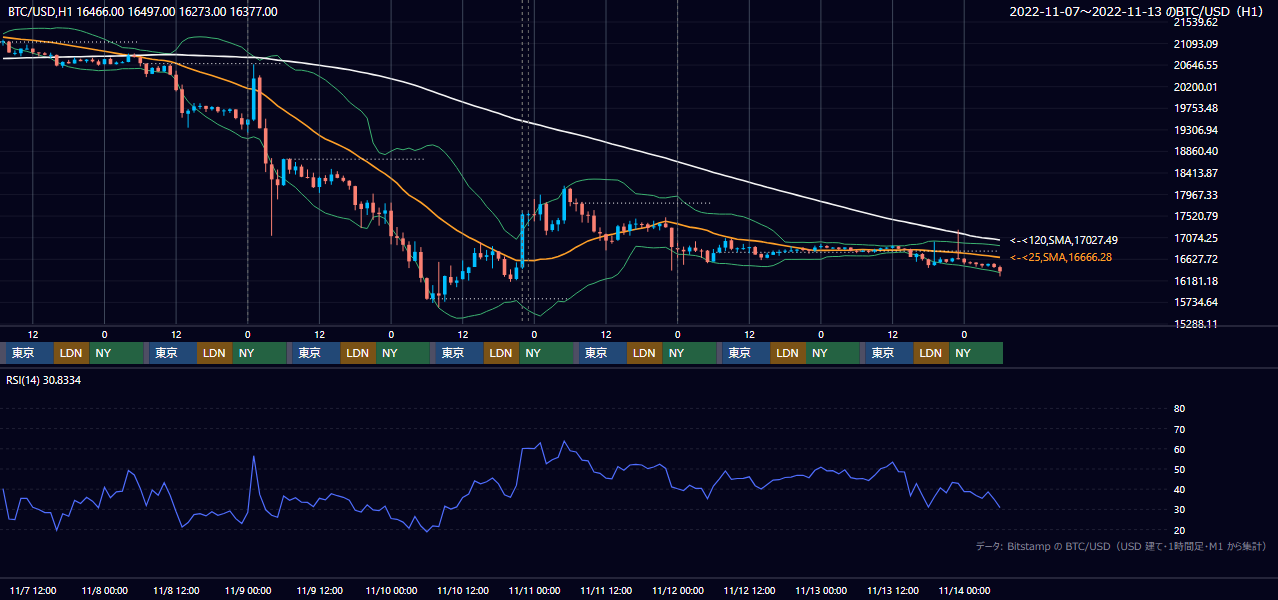Pick the 19306.94 price axis value
1278x600 pixels.
tap(1195, 130)
